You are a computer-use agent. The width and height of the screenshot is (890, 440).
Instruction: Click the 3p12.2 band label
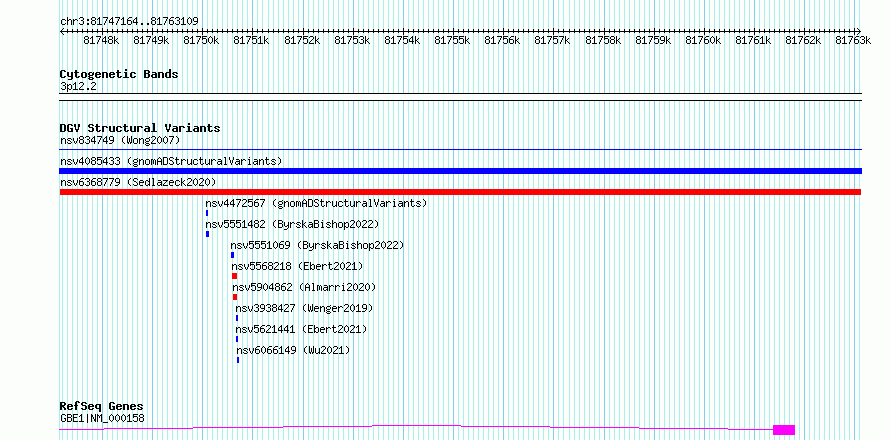pos(78,86)
